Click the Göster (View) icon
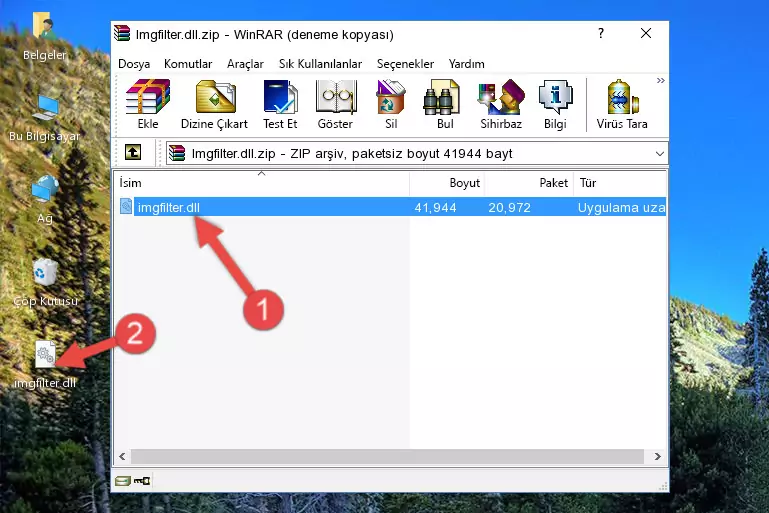This screenshot has width=769, height=513. tap(335, 97)
